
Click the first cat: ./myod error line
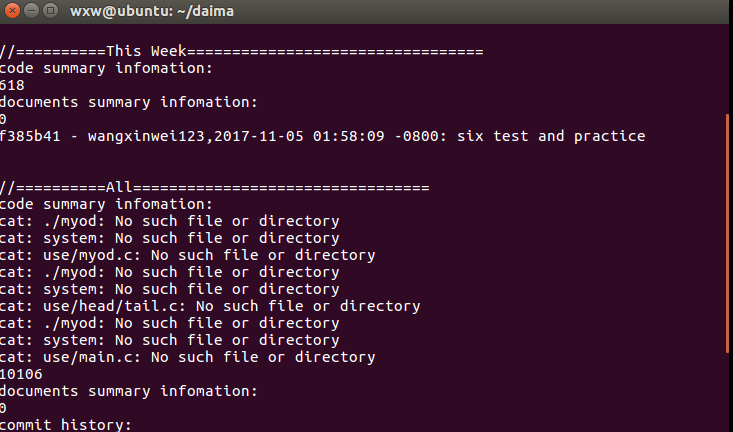click(169, 221)
